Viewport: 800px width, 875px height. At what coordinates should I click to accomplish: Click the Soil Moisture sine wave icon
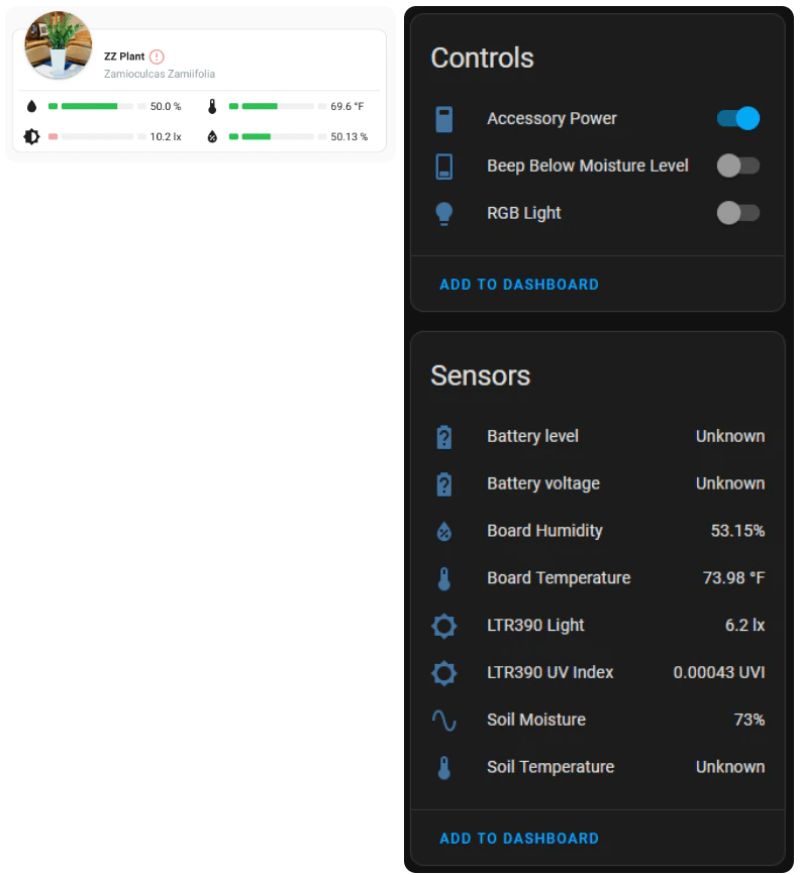tap(444, 720)
